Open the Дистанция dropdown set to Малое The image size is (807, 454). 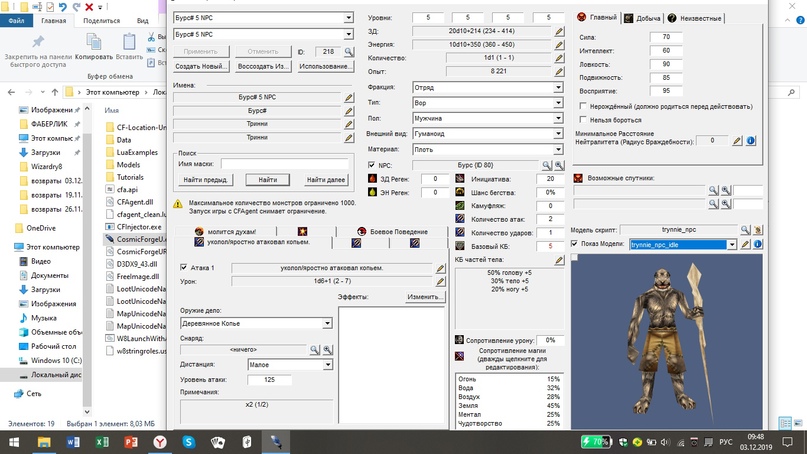327,365
